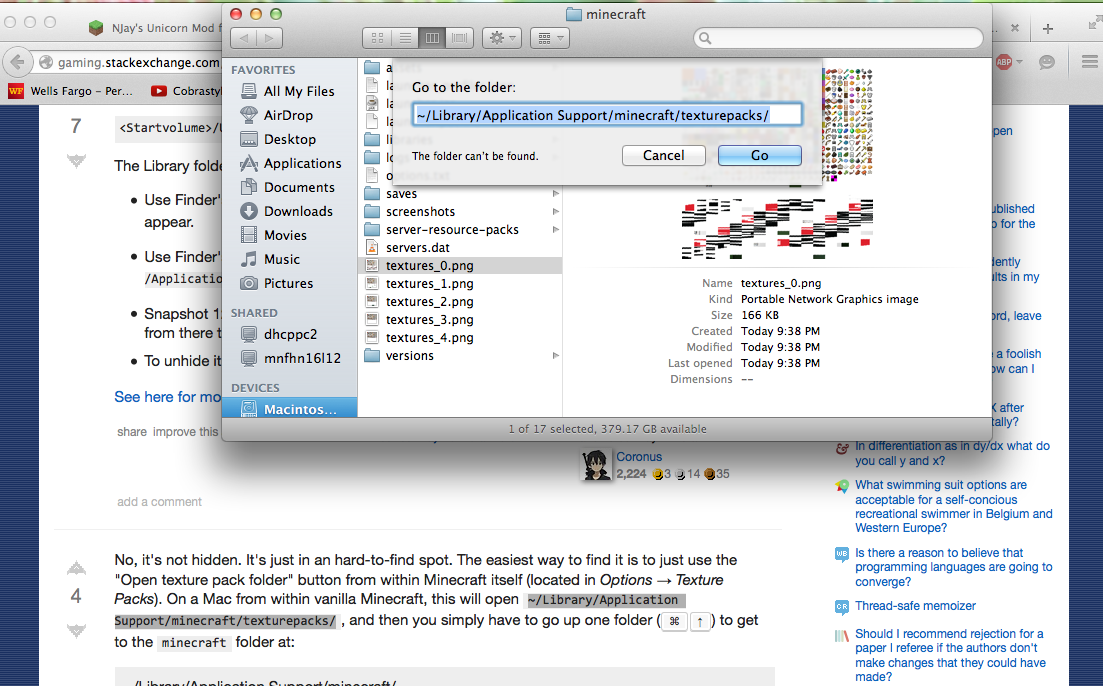
Task: Open swimming suit options question link
Action: (953, 507)
